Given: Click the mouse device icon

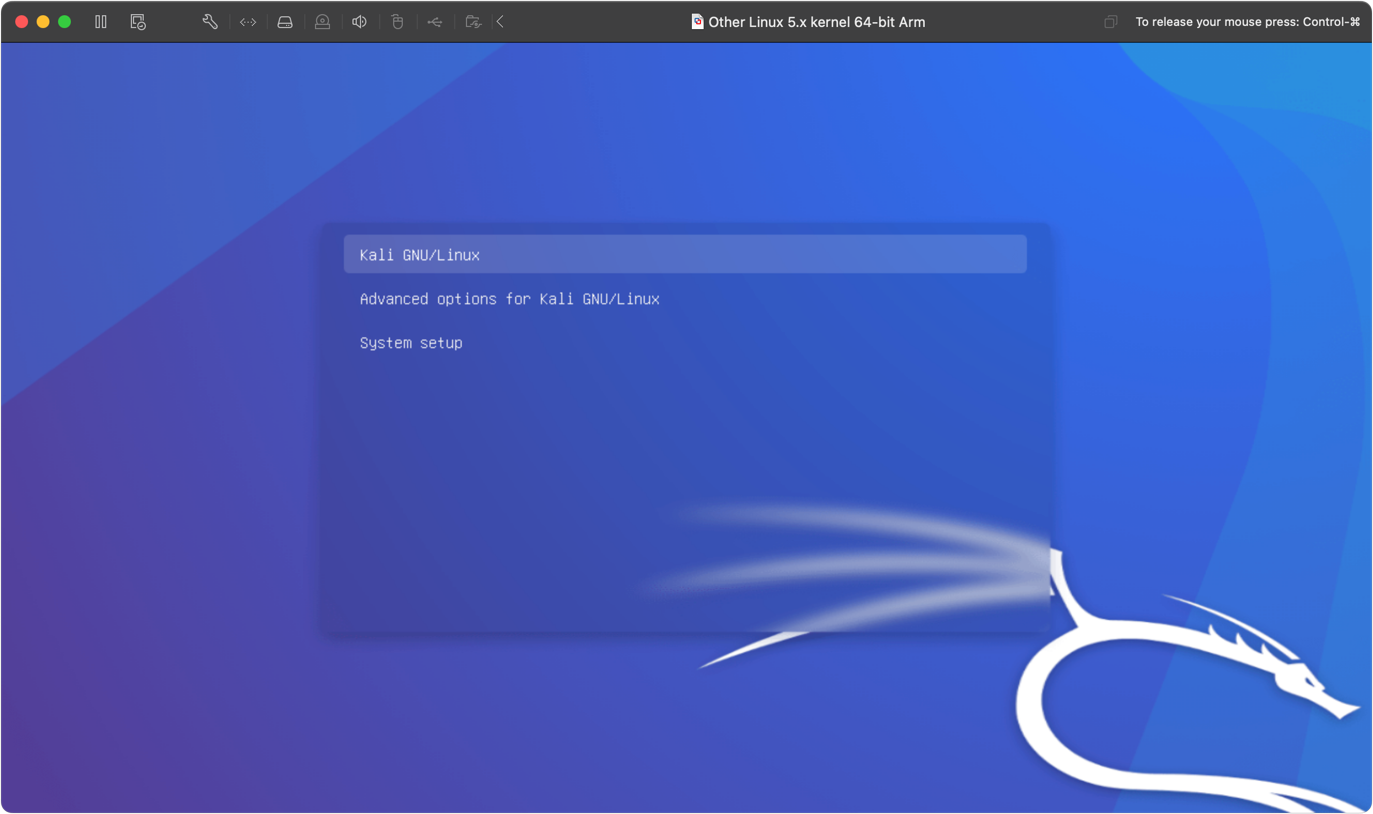Looking at the screenshot, I should click(397, 22).
